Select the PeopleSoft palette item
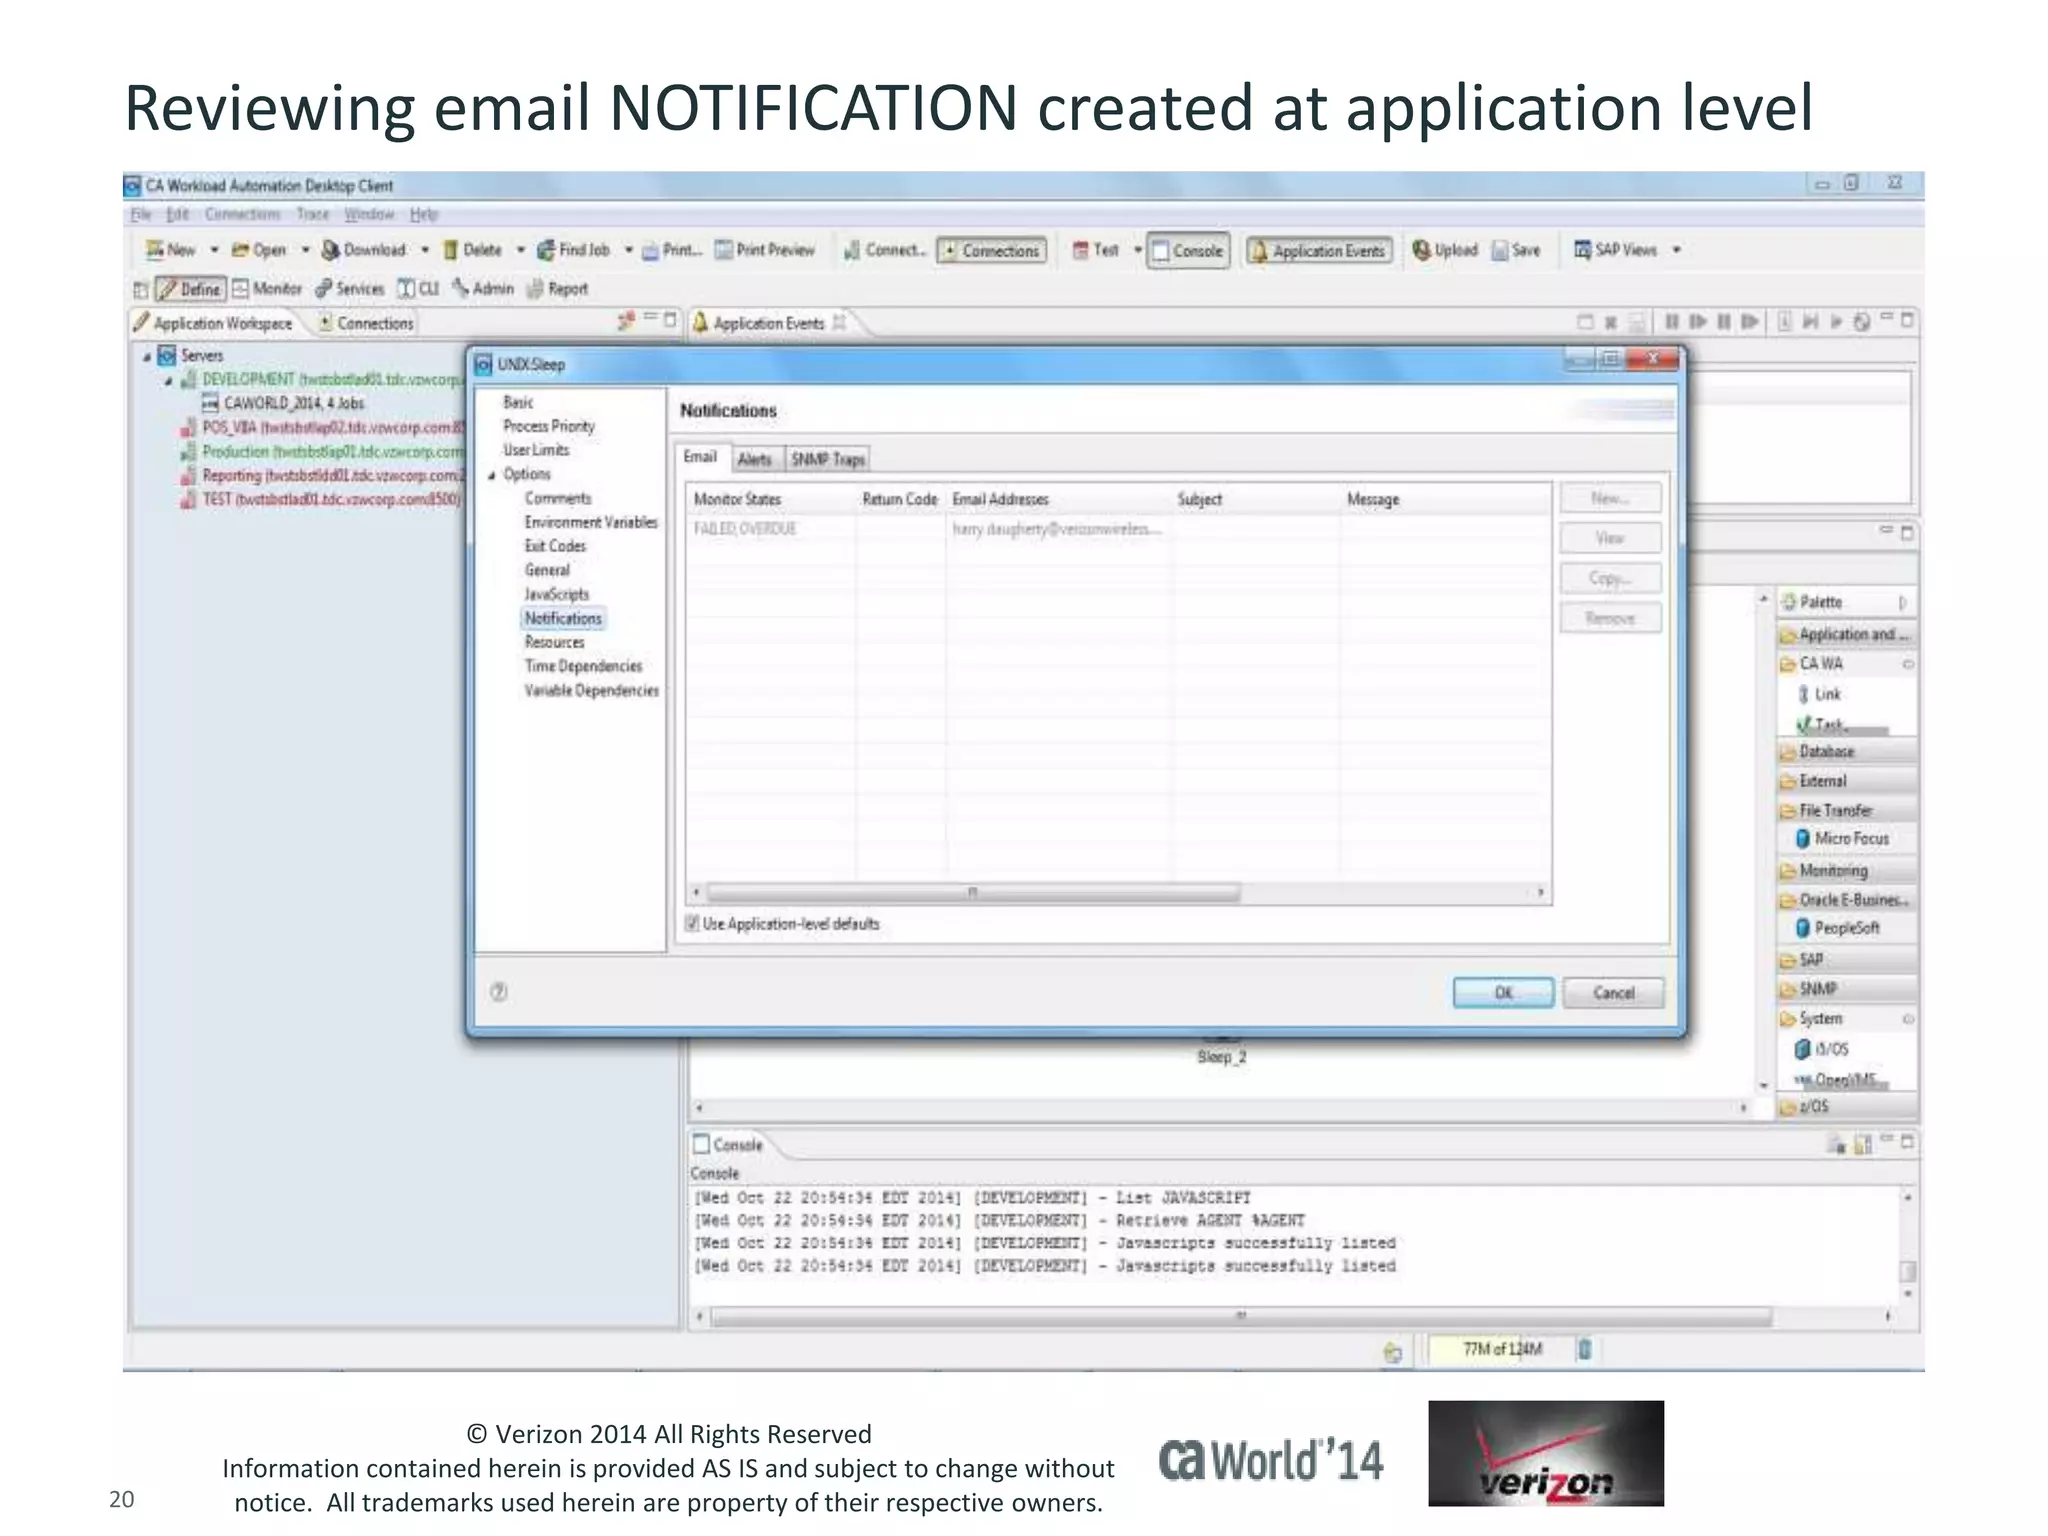 coord(1837,928)
